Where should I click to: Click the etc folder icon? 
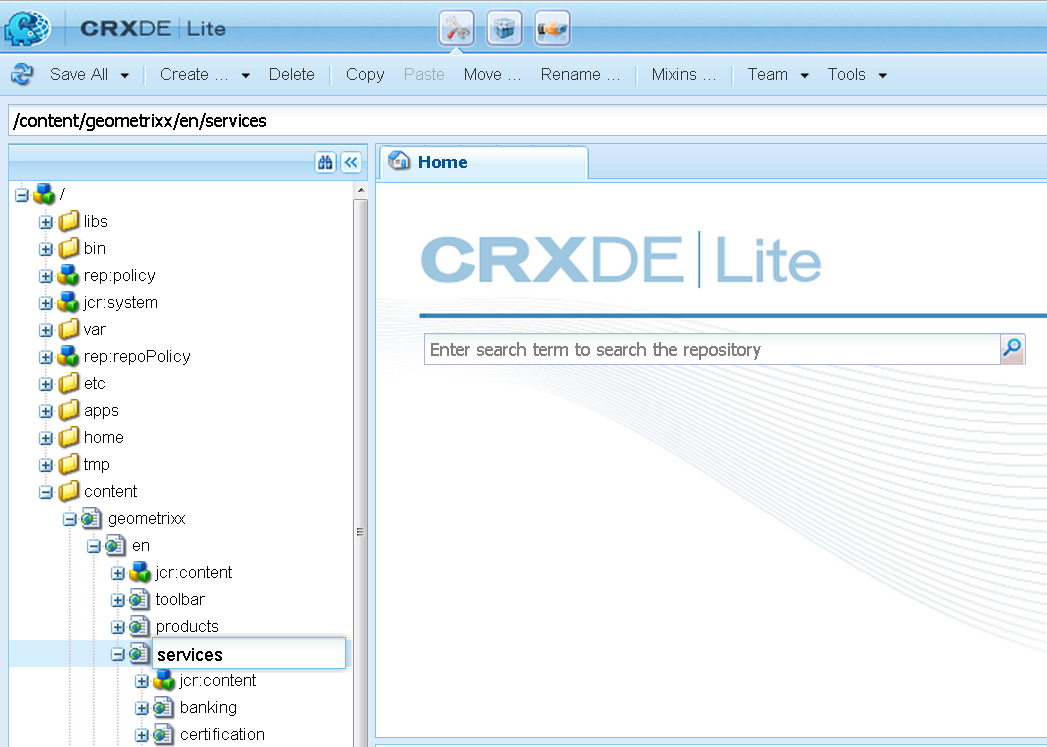click(x=69, y=383)
